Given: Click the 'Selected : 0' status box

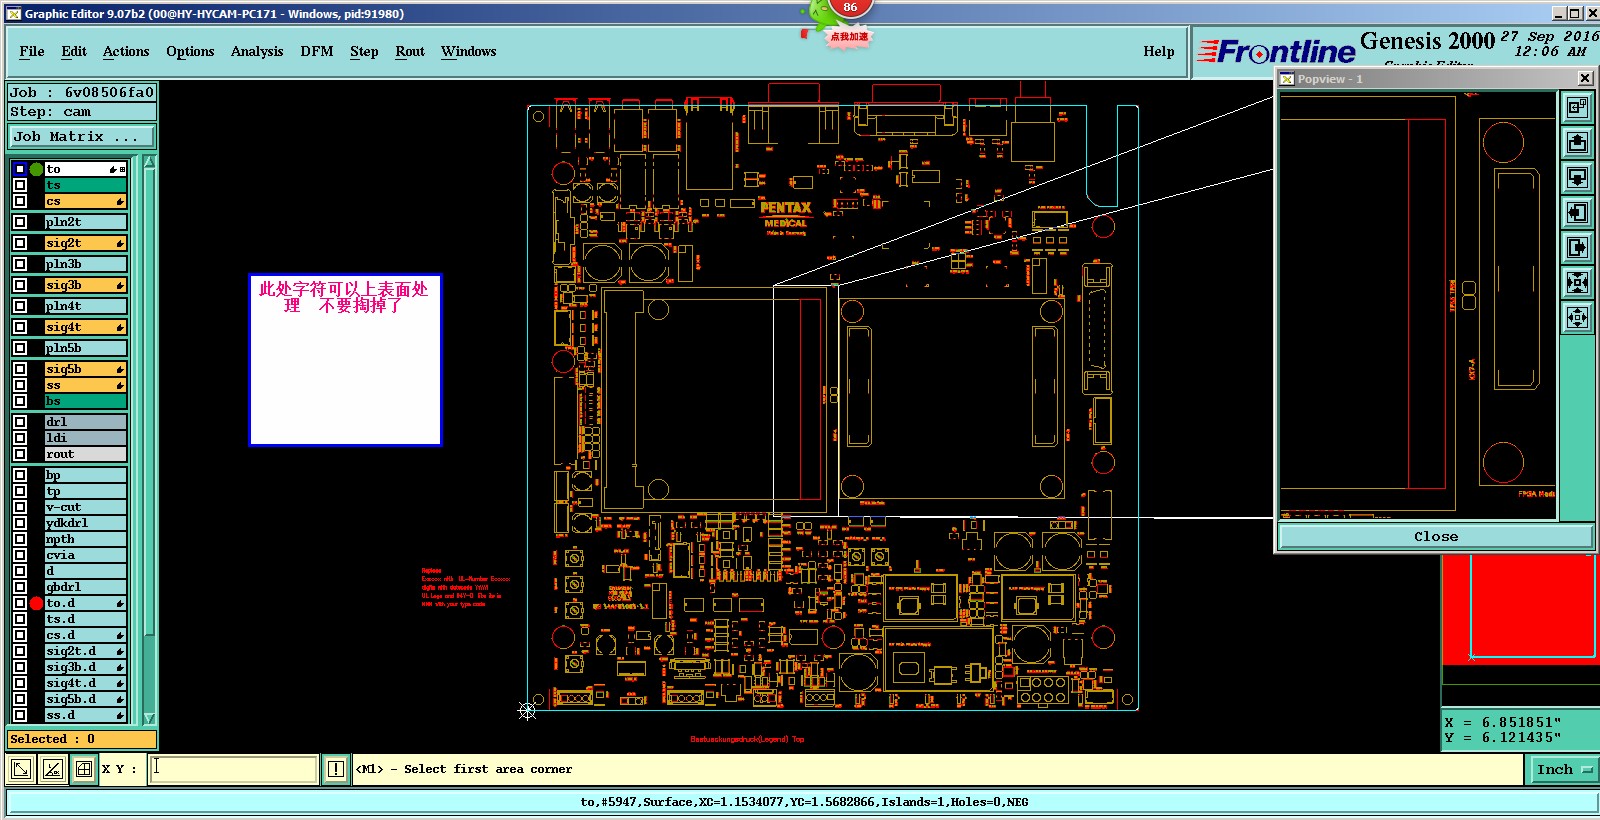Looking at the screenshot, I should 82,739.
